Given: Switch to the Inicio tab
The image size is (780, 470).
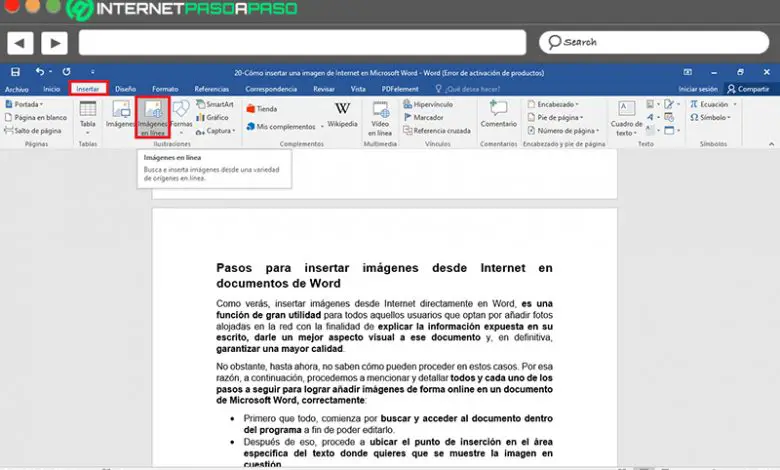Looking at the screenshot, I should [51, 89].
